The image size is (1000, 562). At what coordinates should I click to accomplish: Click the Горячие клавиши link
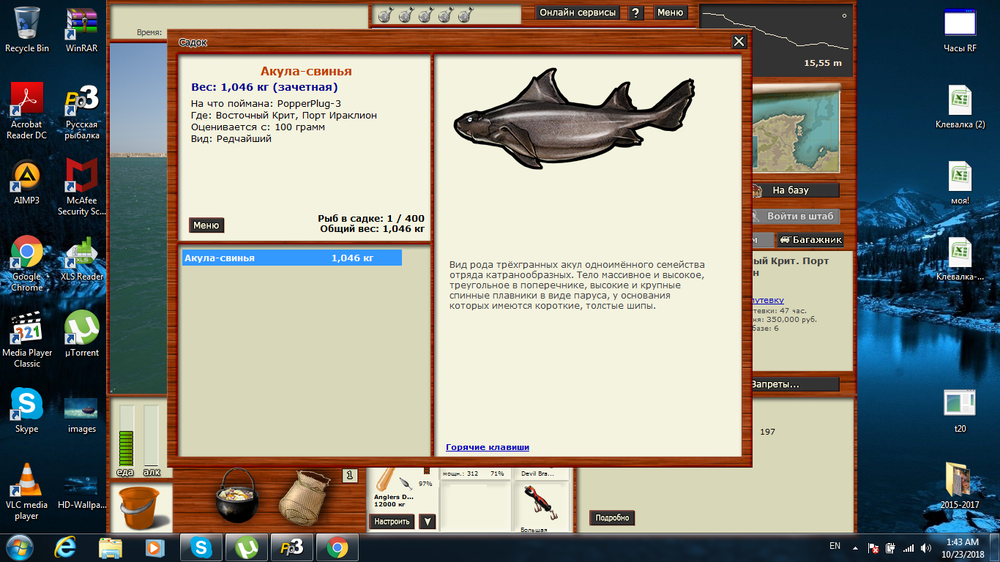point(487,447)
